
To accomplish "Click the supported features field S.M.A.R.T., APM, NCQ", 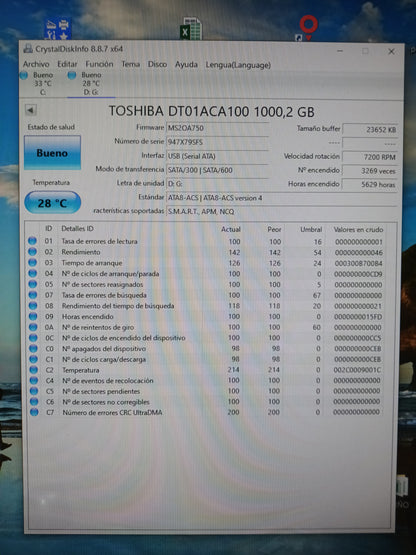I will pyautogui.click(x=281, y=212).
